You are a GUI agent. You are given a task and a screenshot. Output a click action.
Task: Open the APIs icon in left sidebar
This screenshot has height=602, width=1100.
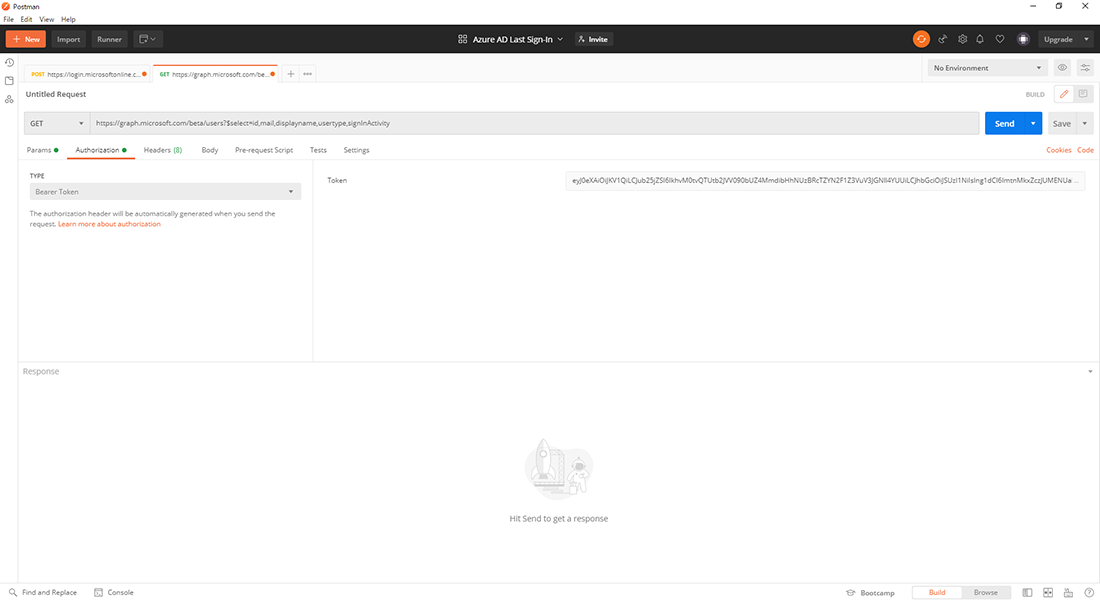tap(9, 100)
